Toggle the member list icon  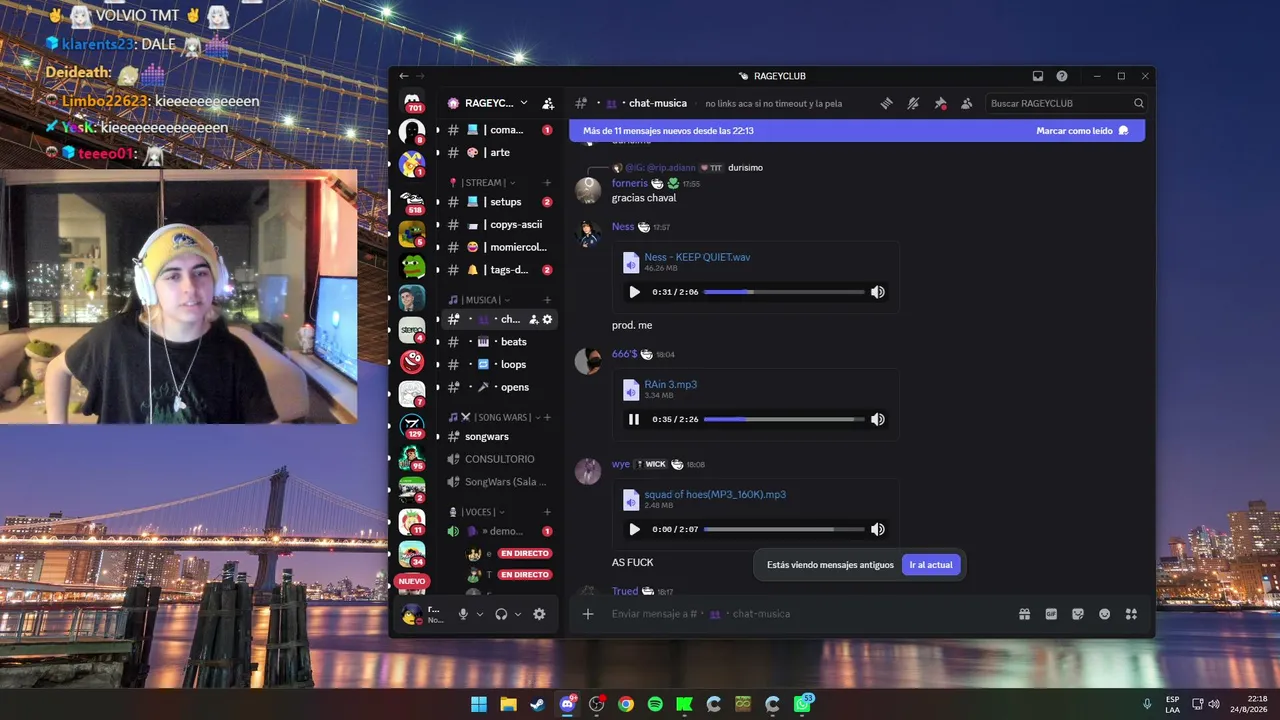pos(967,103)
